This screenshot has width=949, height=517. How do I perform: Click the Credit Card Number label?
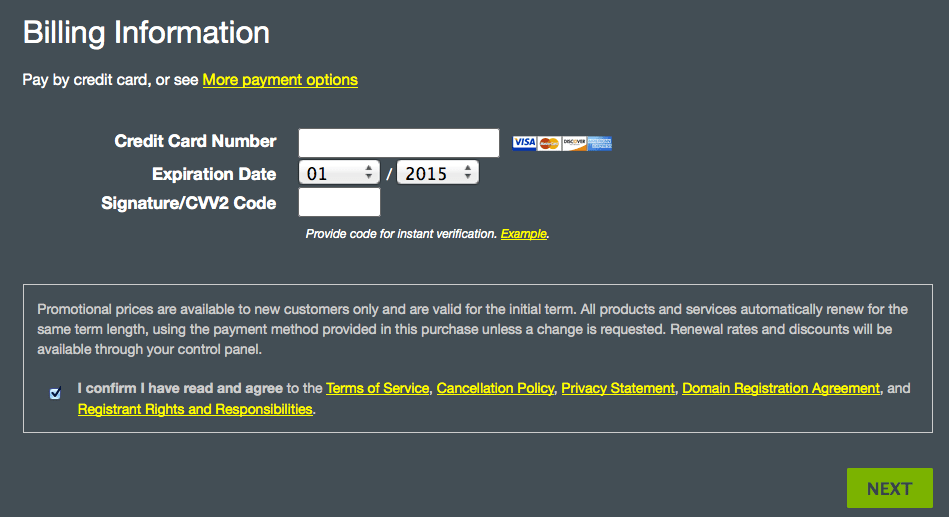[195, 141]
